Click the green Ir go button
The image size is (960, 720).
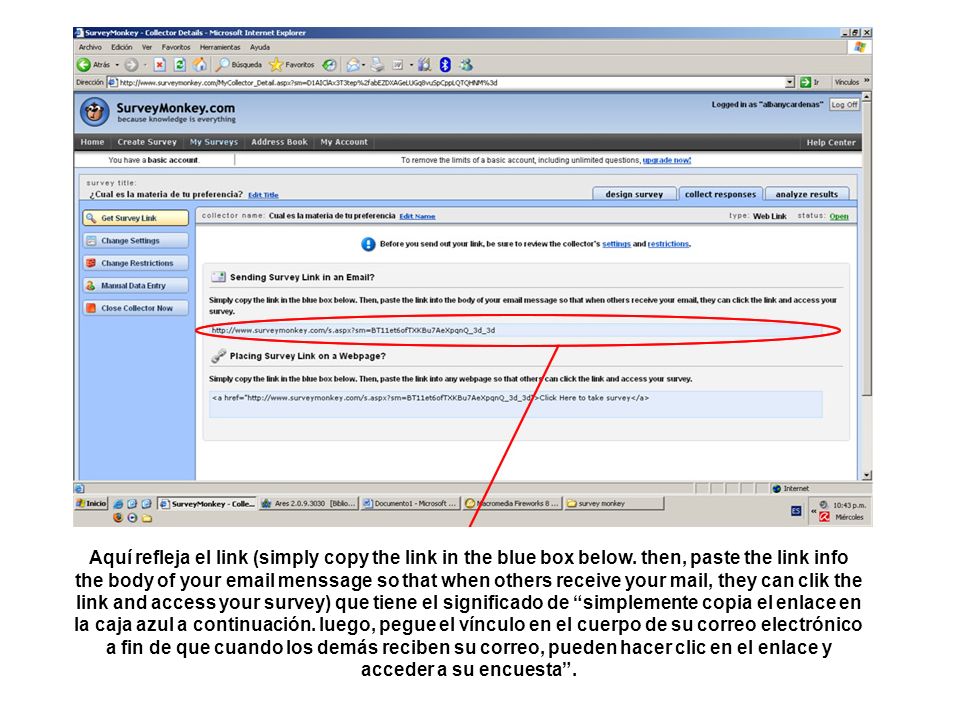810,82
